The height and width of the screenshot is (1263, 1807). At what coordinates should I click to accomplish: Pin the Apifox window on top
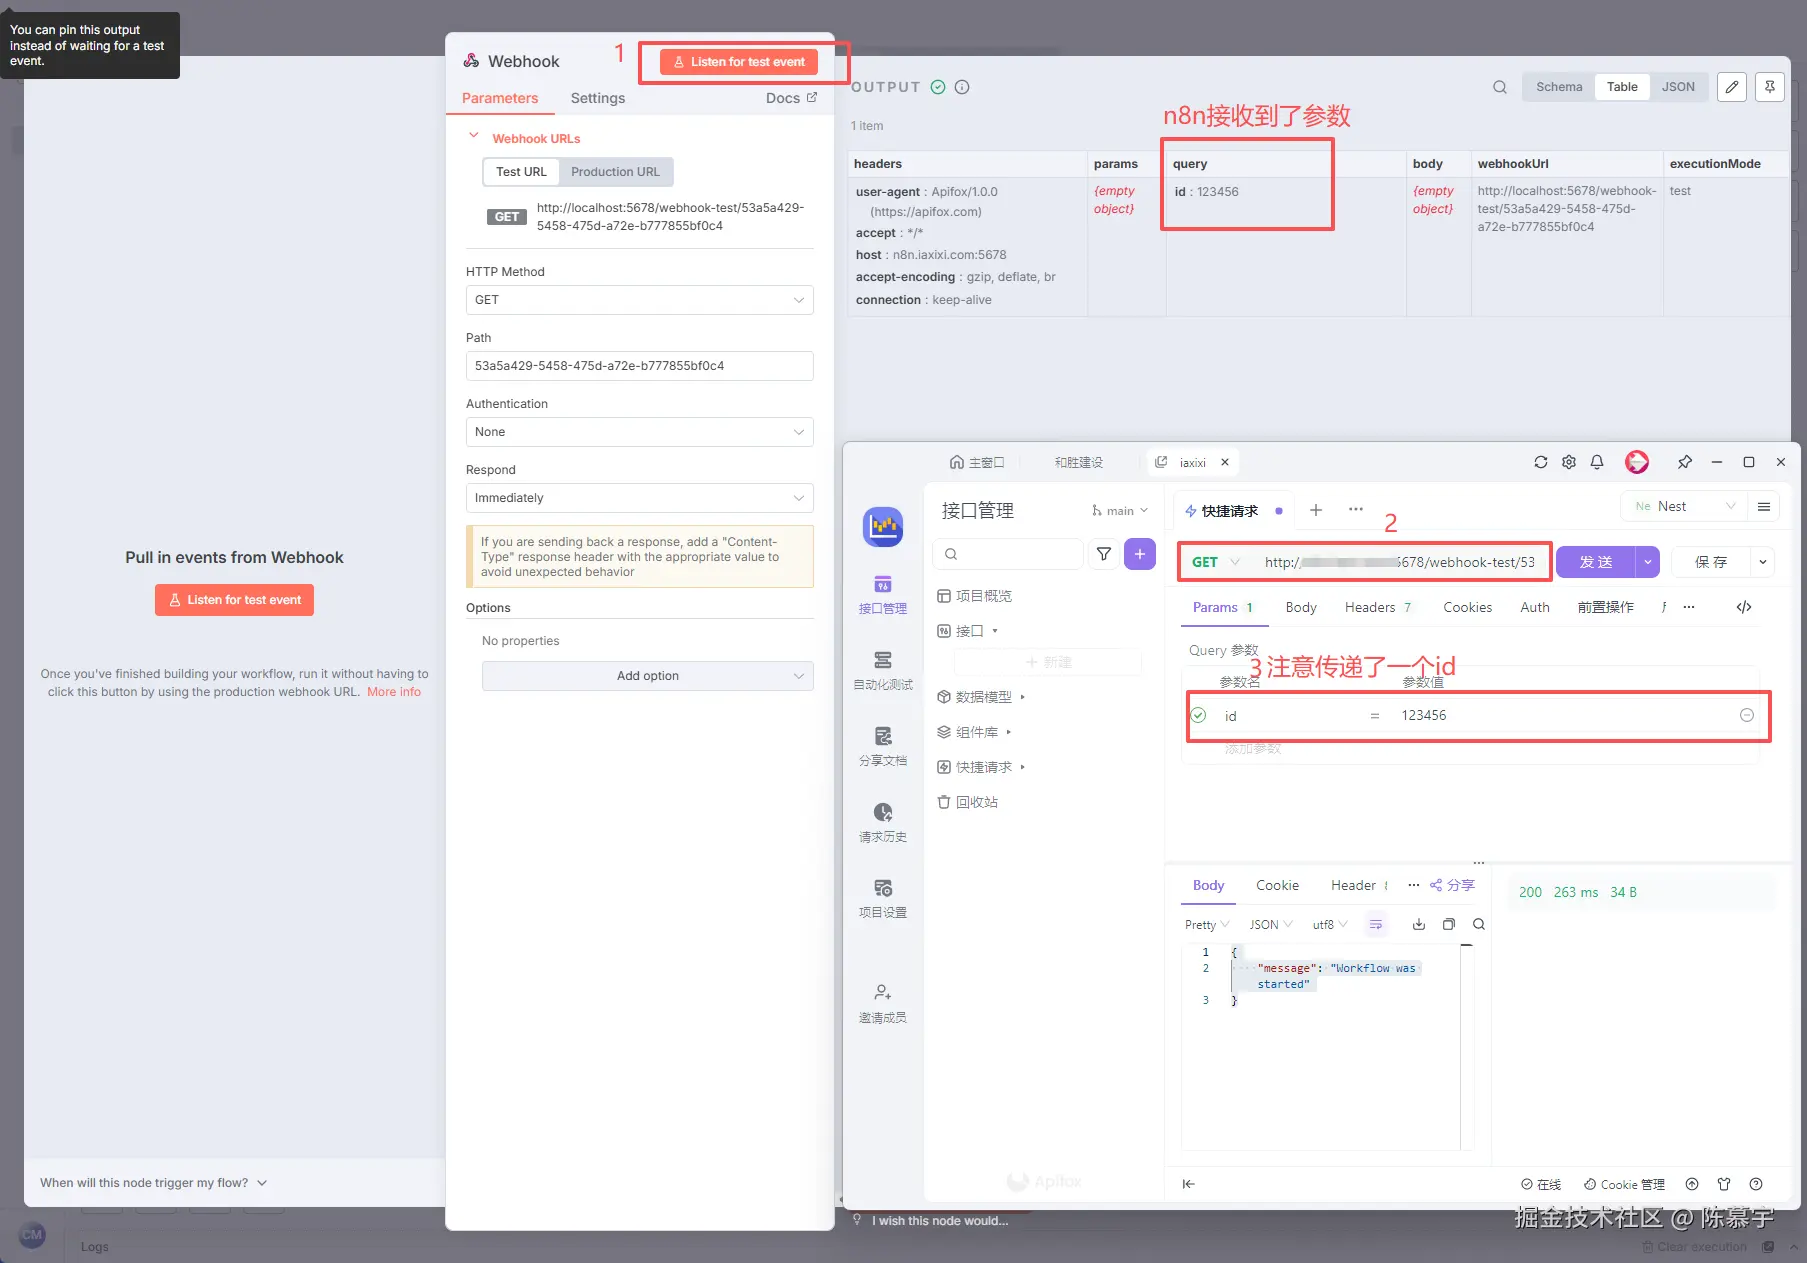click(x=1685, y=462)
